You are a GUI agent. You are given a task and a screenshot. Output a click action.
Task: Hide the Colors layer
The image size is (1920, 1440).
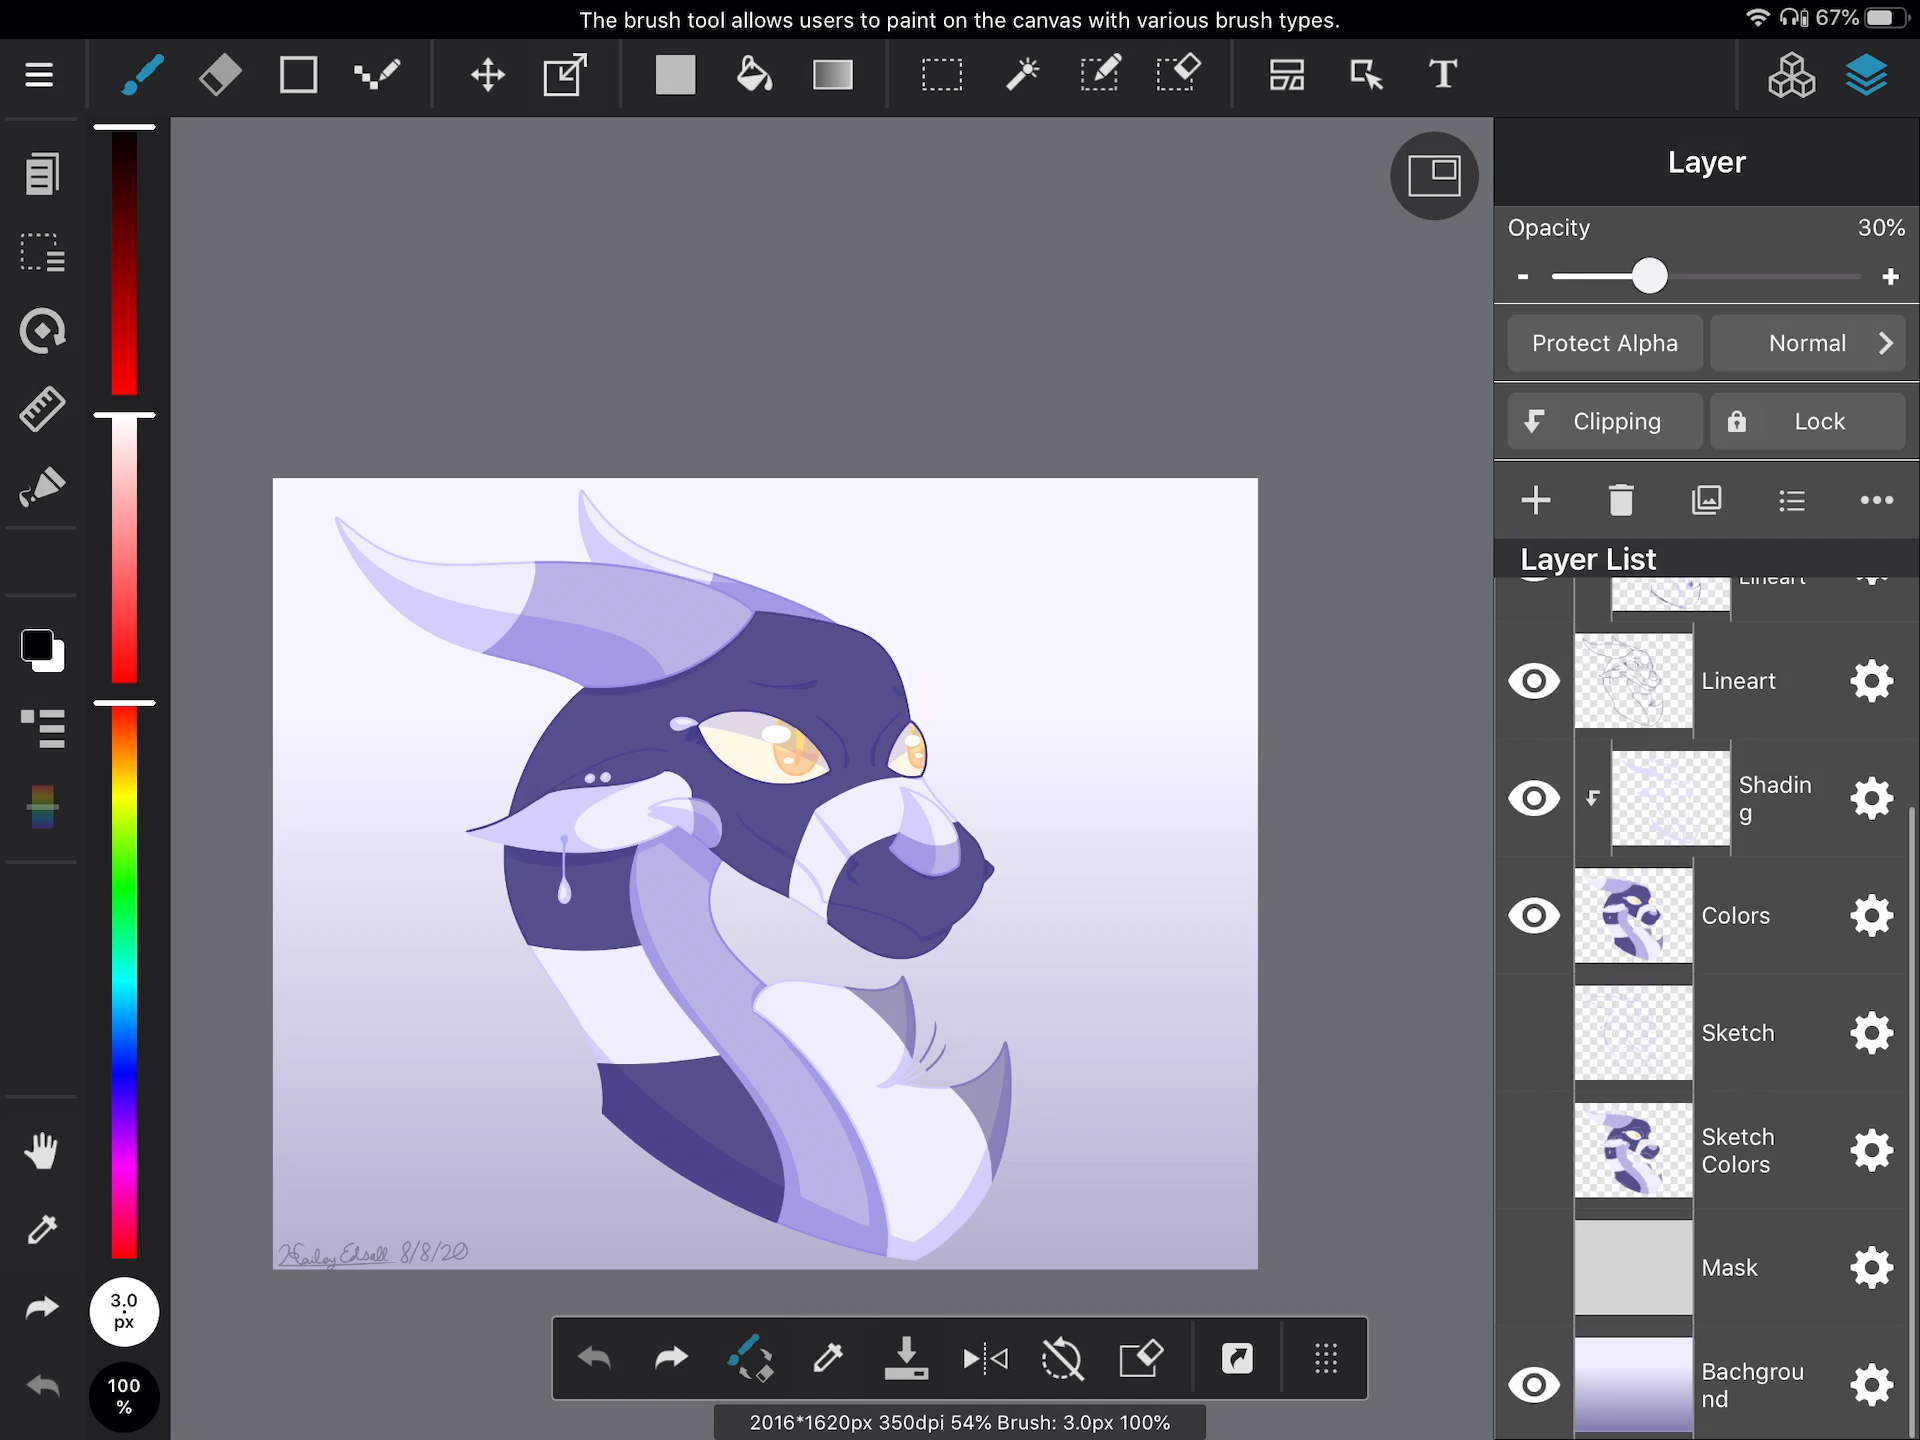pos(1534,916)
